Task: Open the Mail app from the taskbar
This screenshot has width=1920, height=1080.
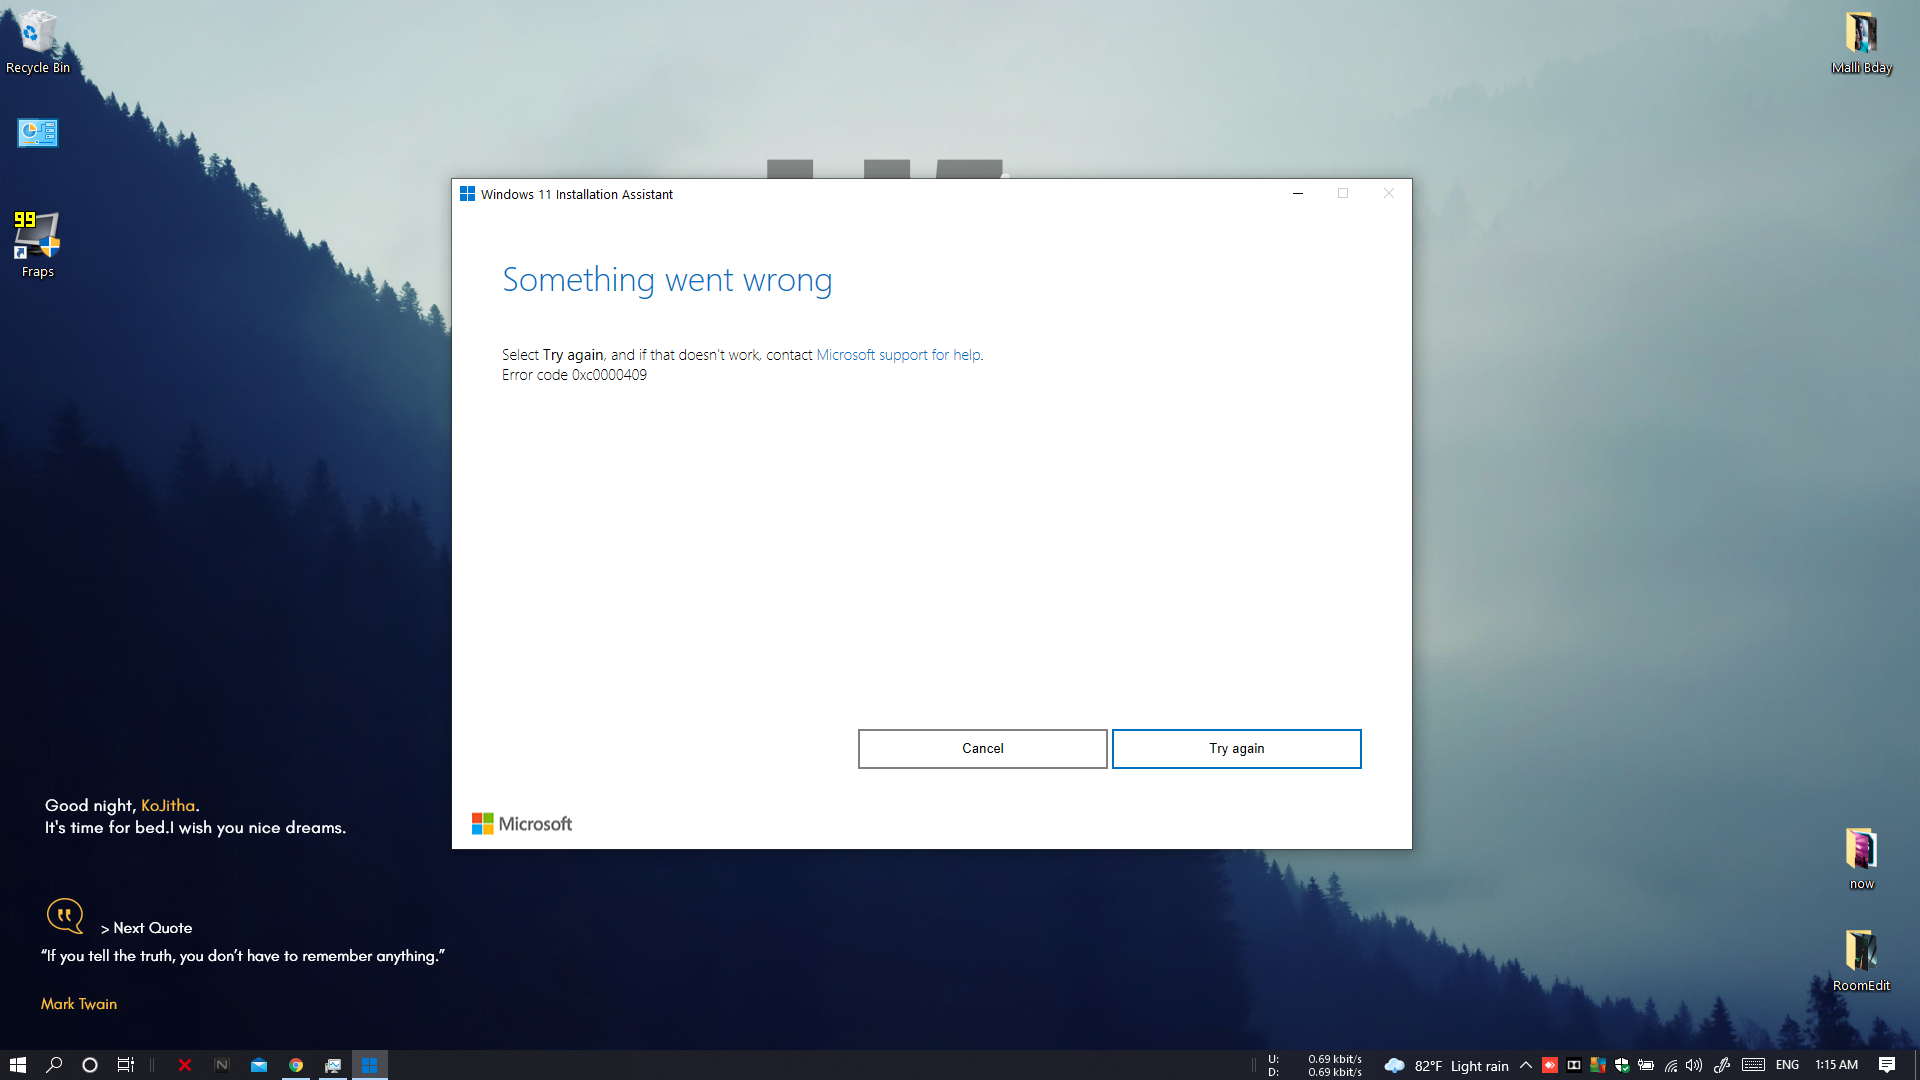Action: (259, 1064)
